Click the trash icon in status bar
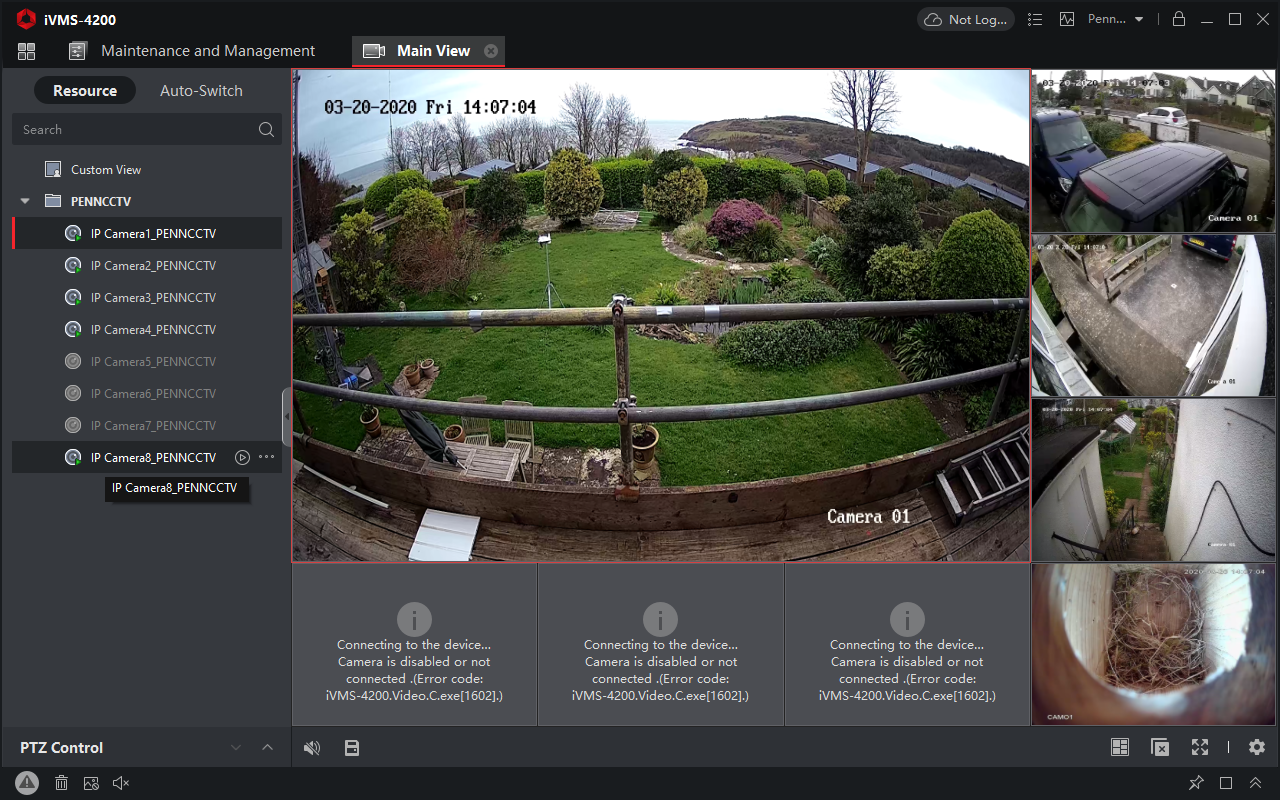The image size is (1280, 800). 61,783
